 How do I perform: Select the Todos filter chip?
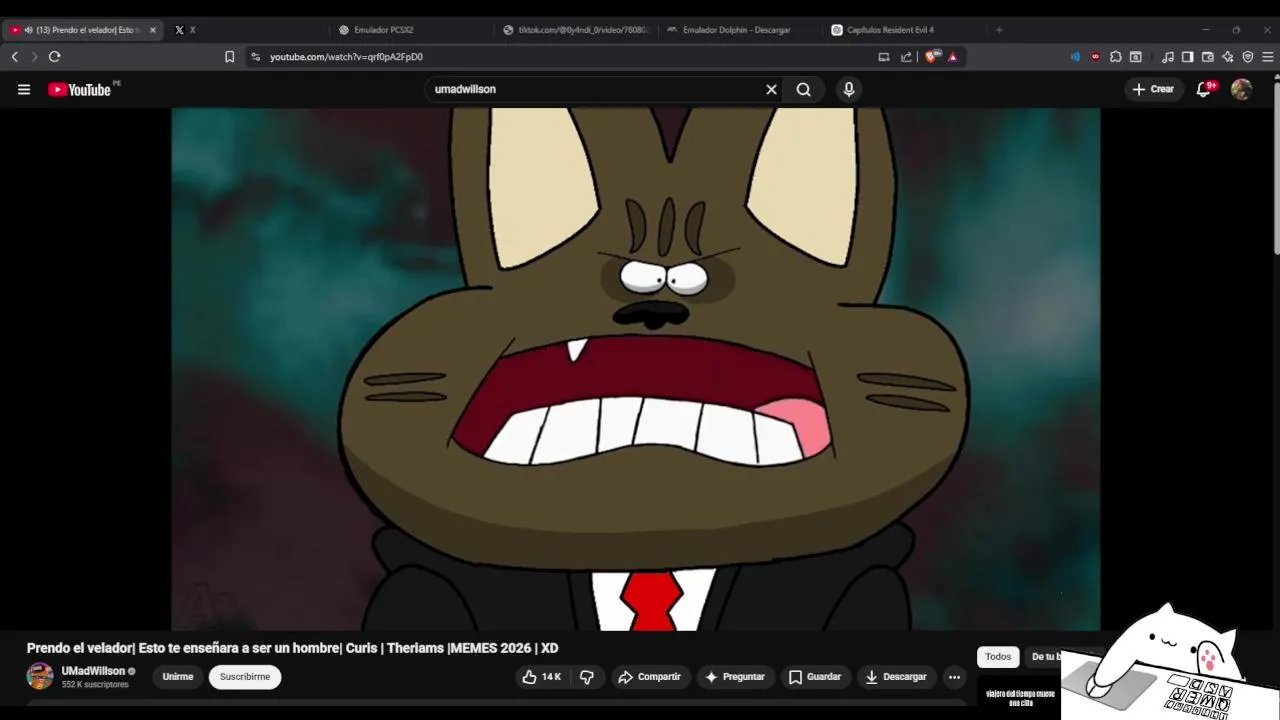coord(998,657)
